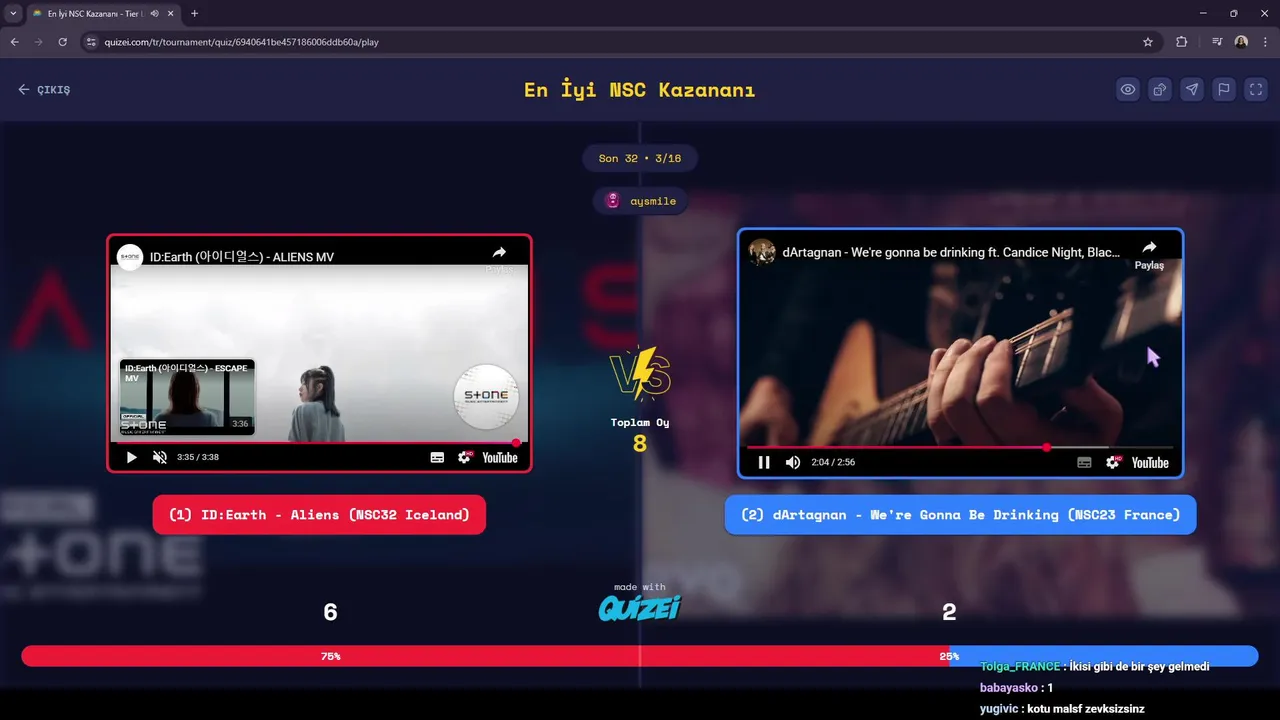This screenshot has width=1280, height=720.
Task: Vote for (2) dArtagnan - We're Gonna Be Drinking
Action: 960,515
